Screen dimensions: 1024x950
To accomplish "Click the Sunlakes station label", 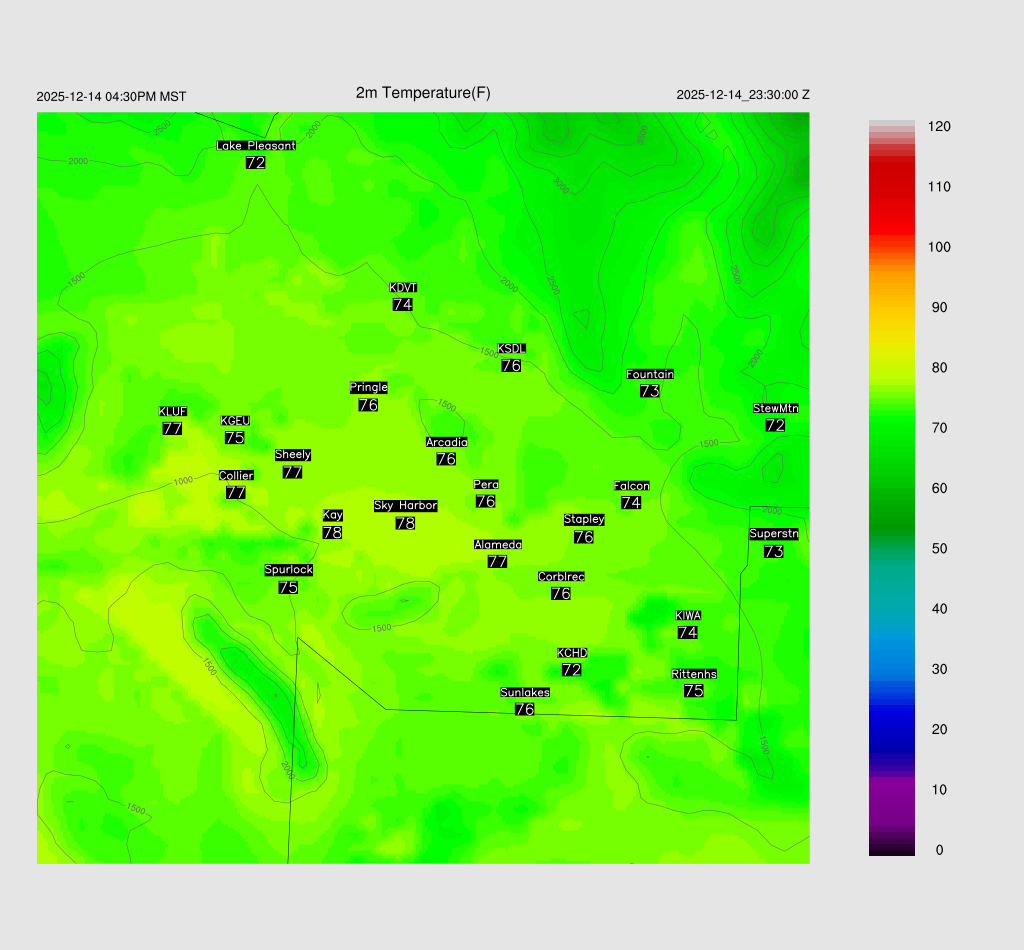I will [525, 692].
